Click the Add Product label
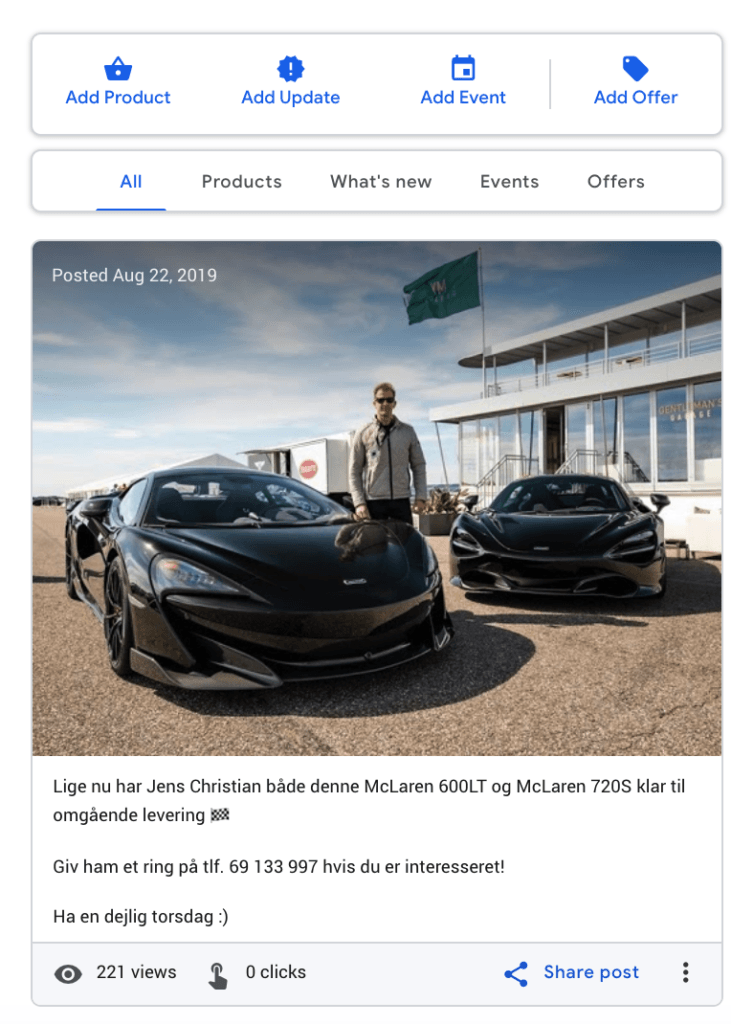 [x=118, y=97]
